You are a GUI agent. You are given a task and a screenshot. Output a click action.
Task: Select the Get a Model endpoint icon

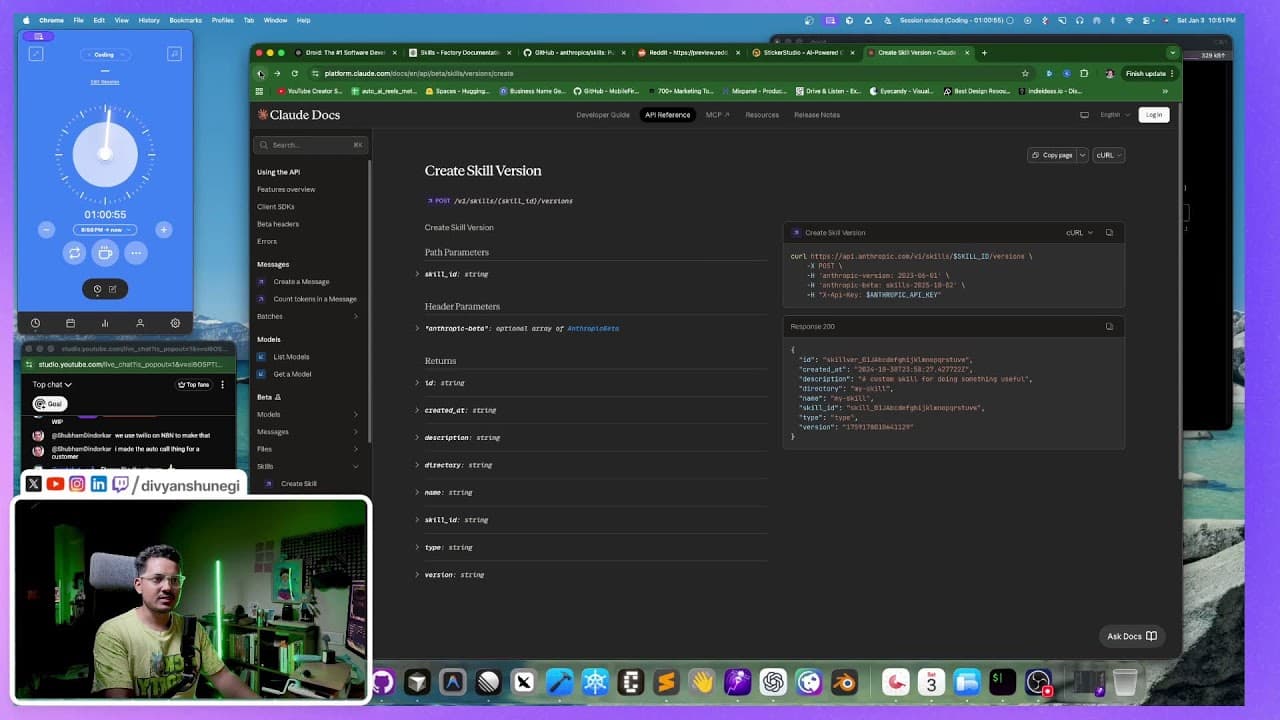point(261,374)
